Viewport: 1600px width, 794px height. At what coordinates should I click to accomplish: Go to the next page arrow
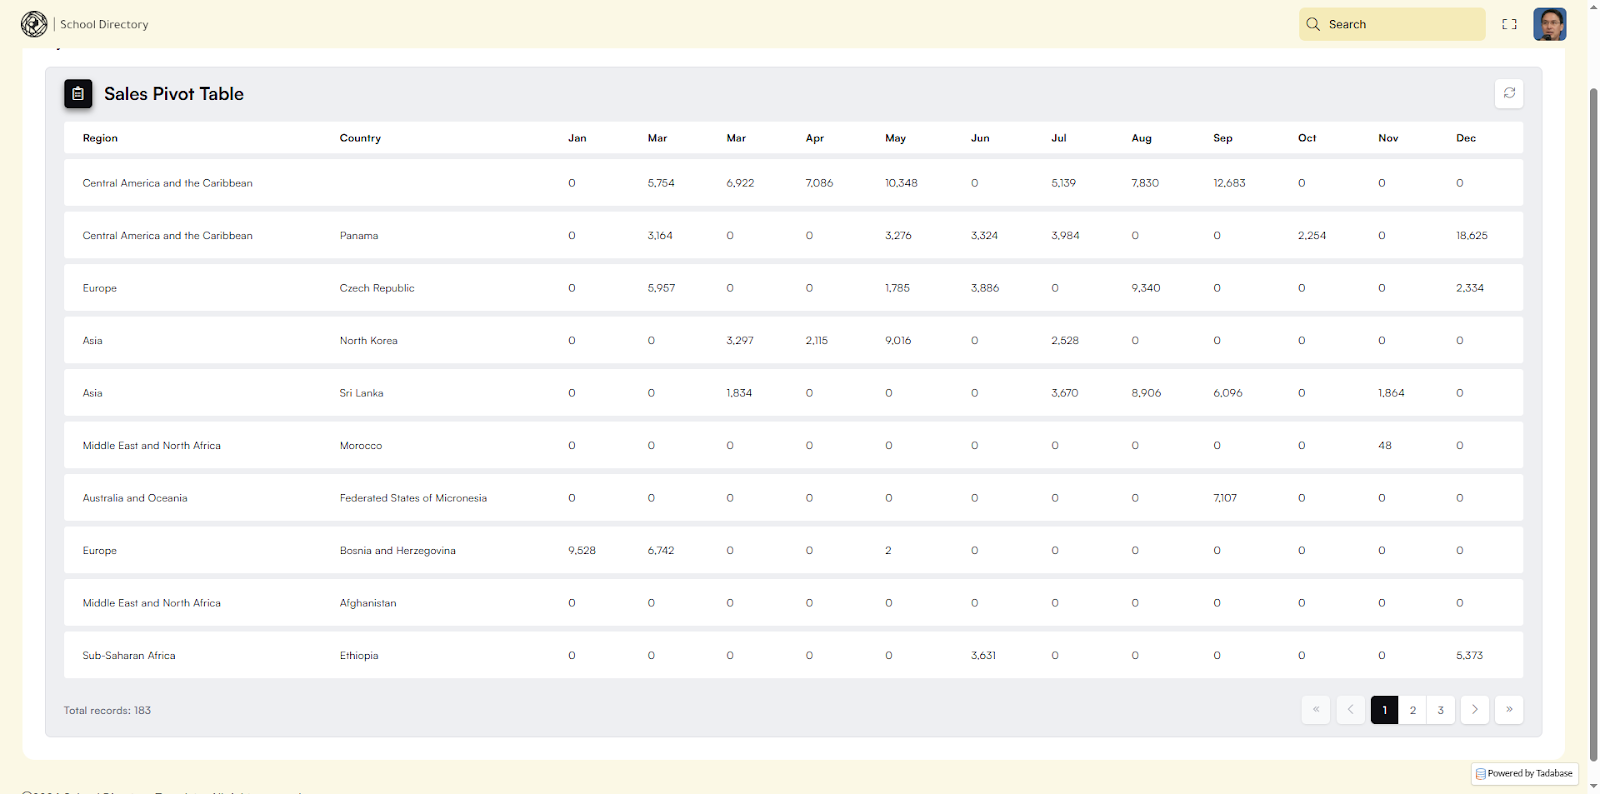coord(1474,710)
